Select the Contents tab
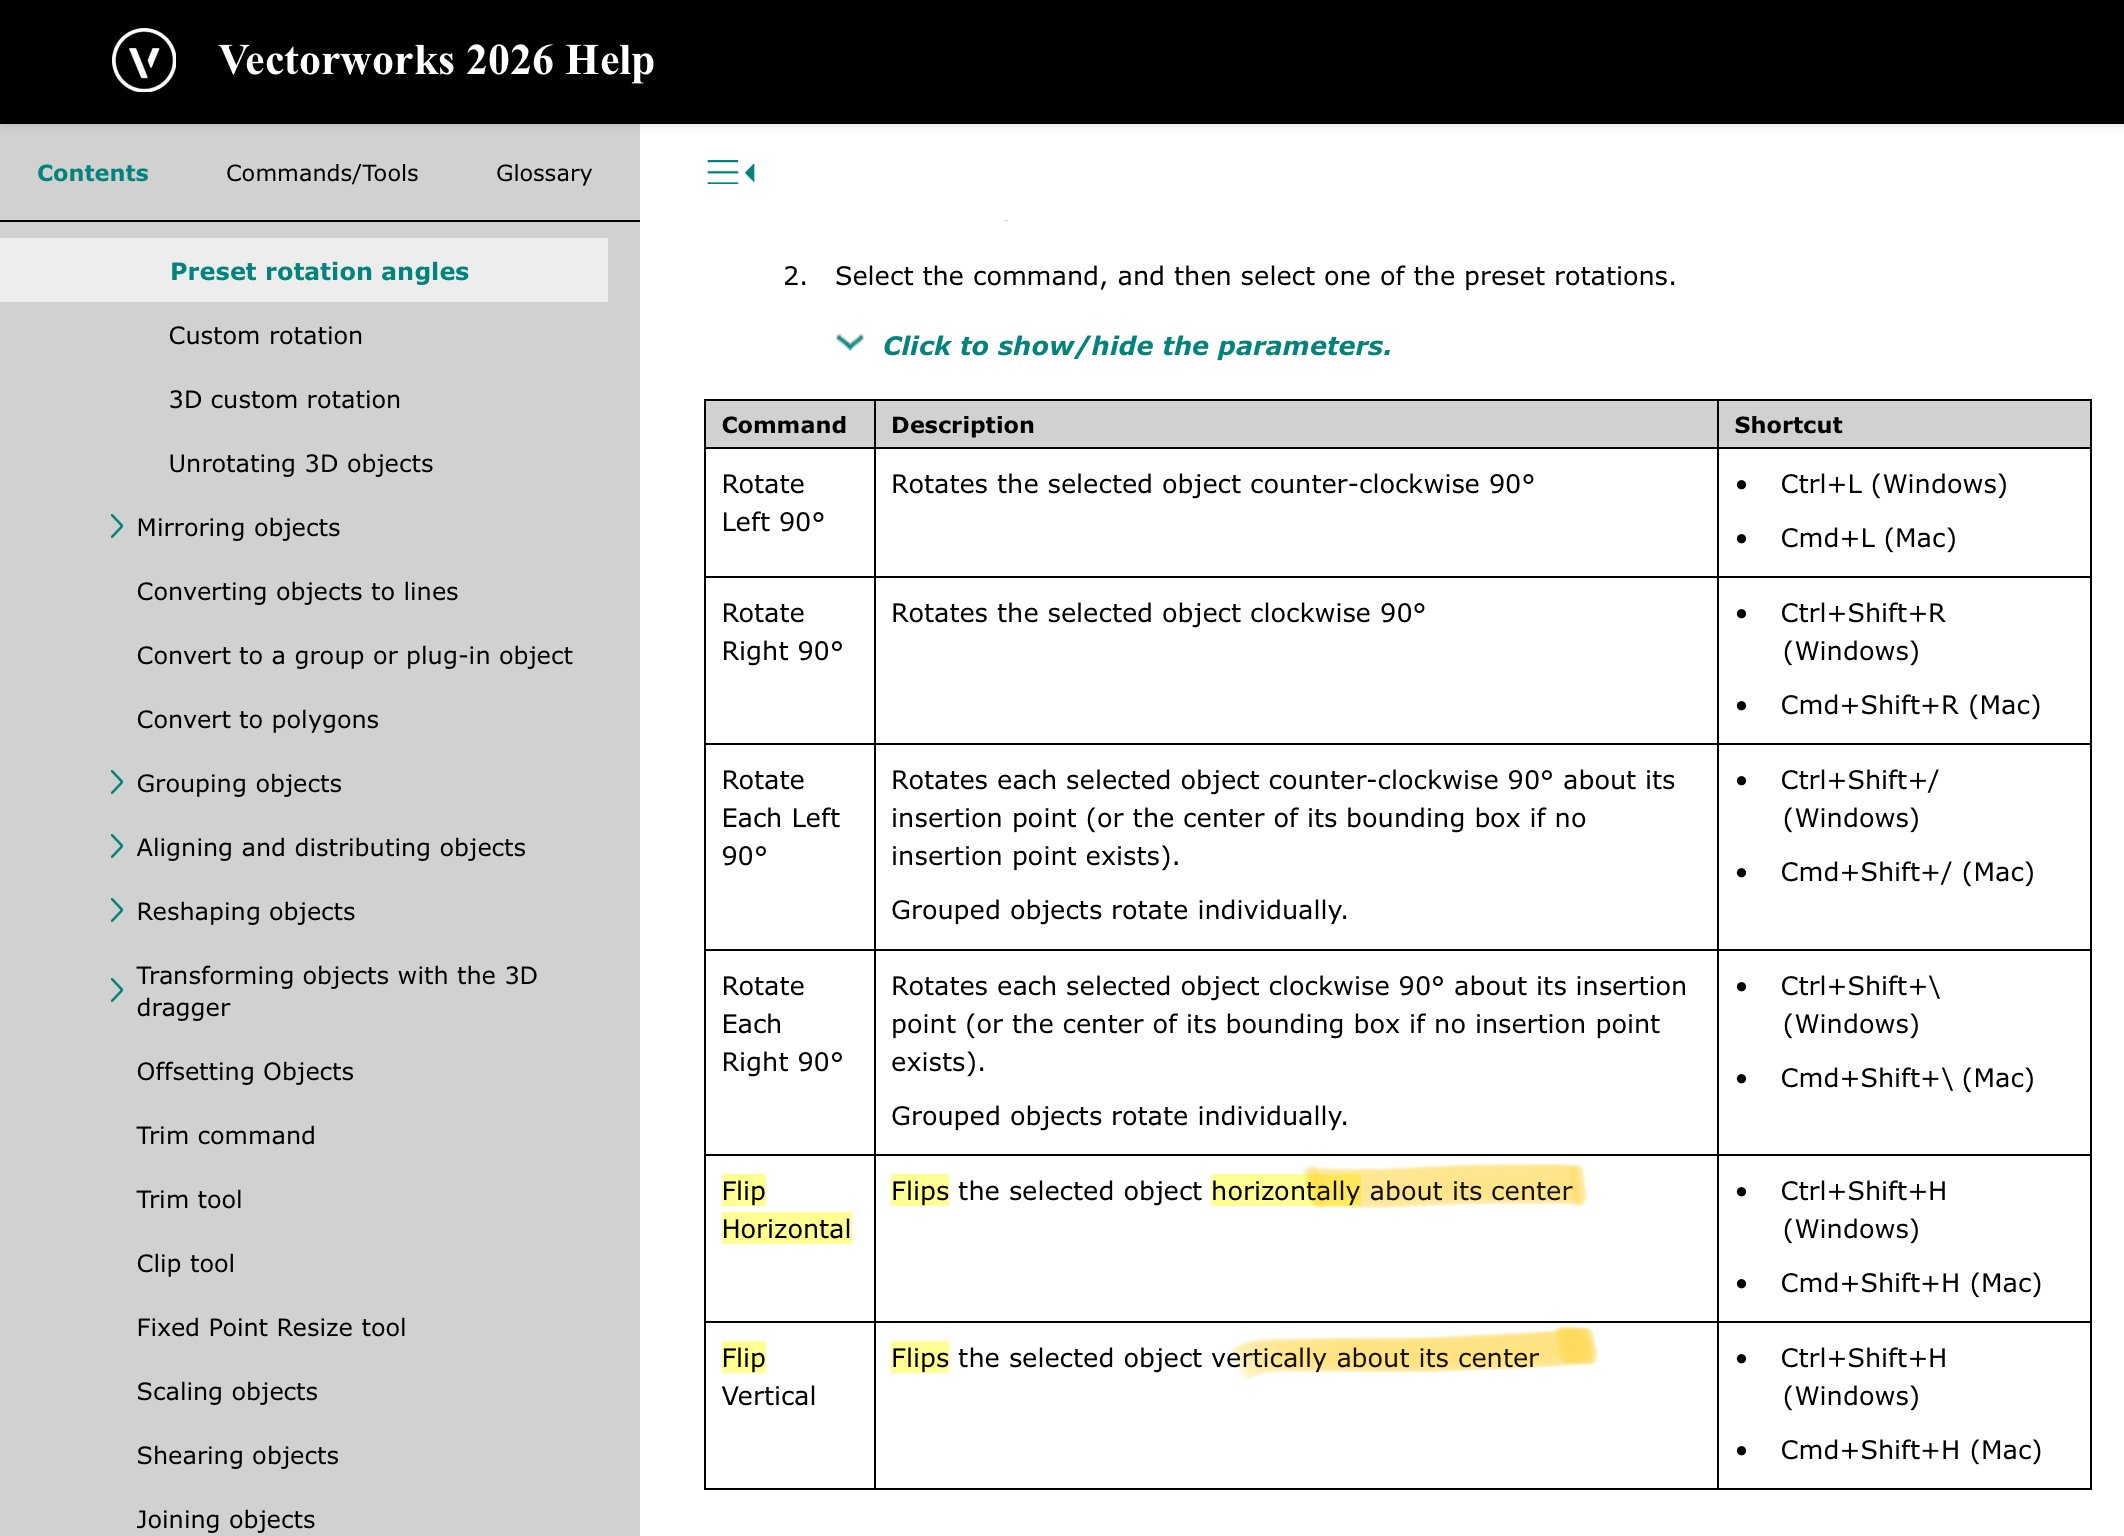This screenshot has width=2124, height=1536. click(93, 173)
